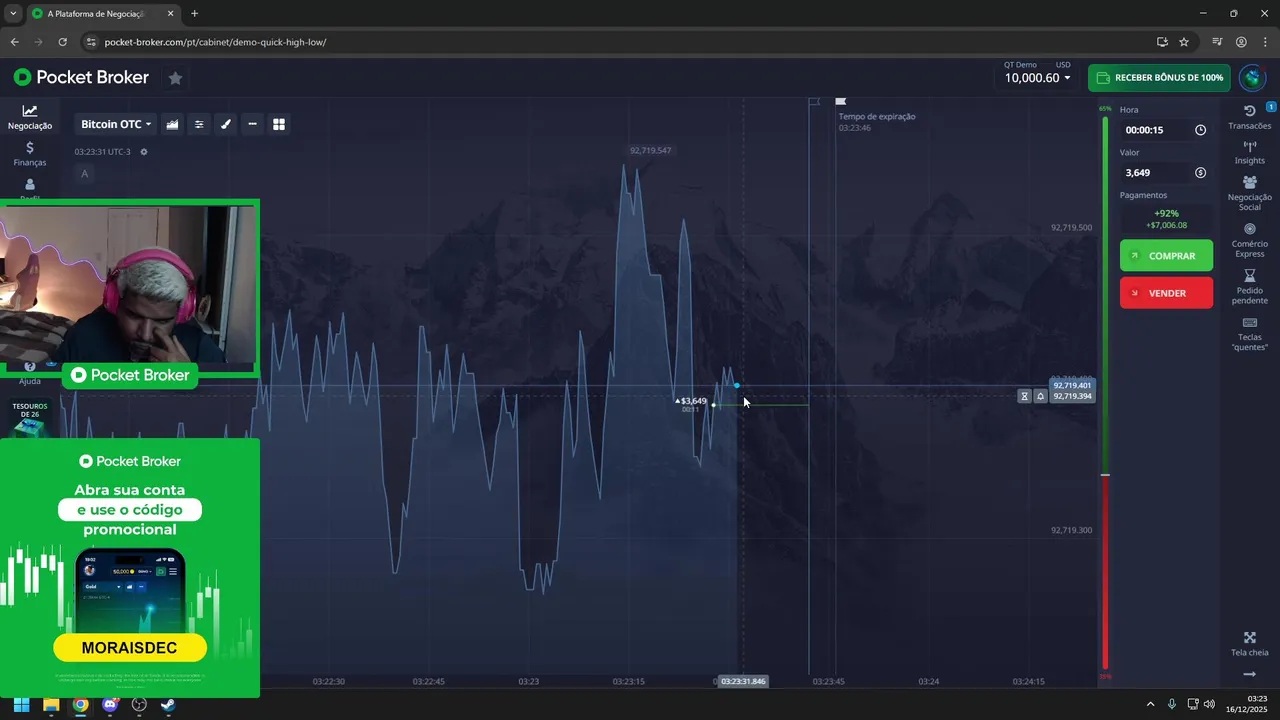The image size is (1280, 720).
Task: Click RECEBER BÔNUS DE 100% button
Action: pos(1159,78)
